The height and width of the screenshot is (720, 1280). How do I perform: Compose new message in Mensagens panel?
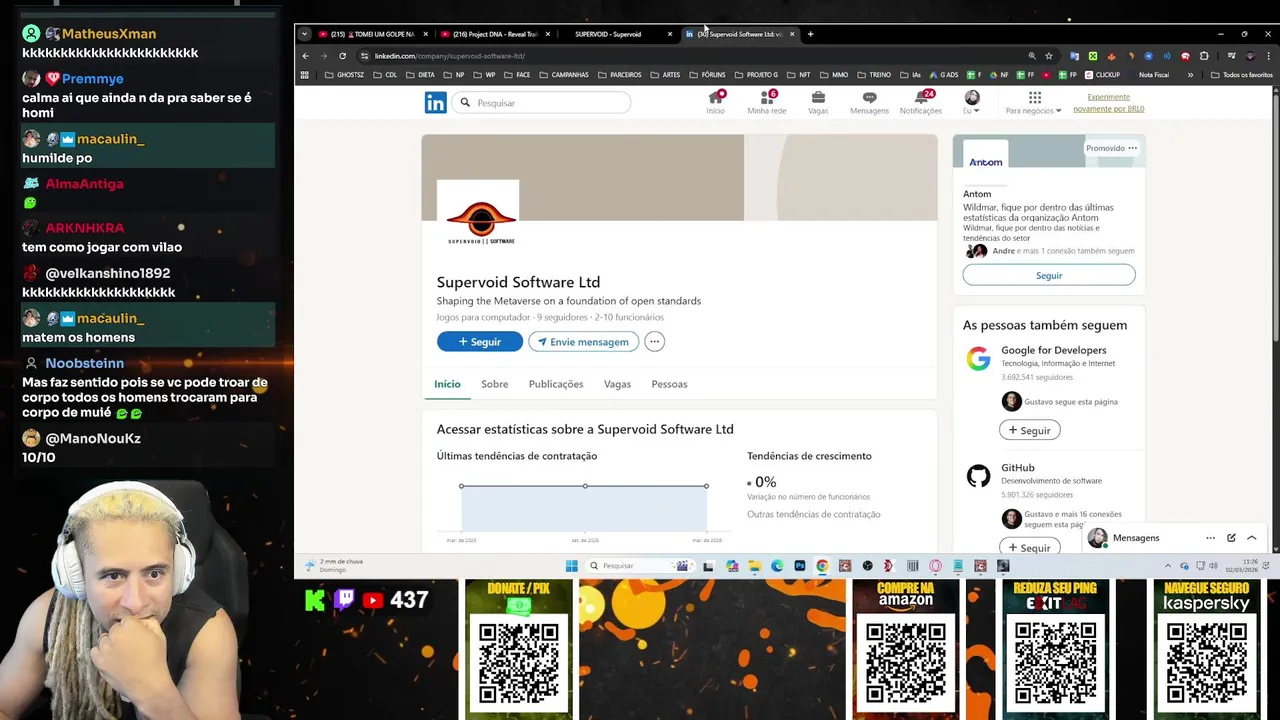(1231, 538)
